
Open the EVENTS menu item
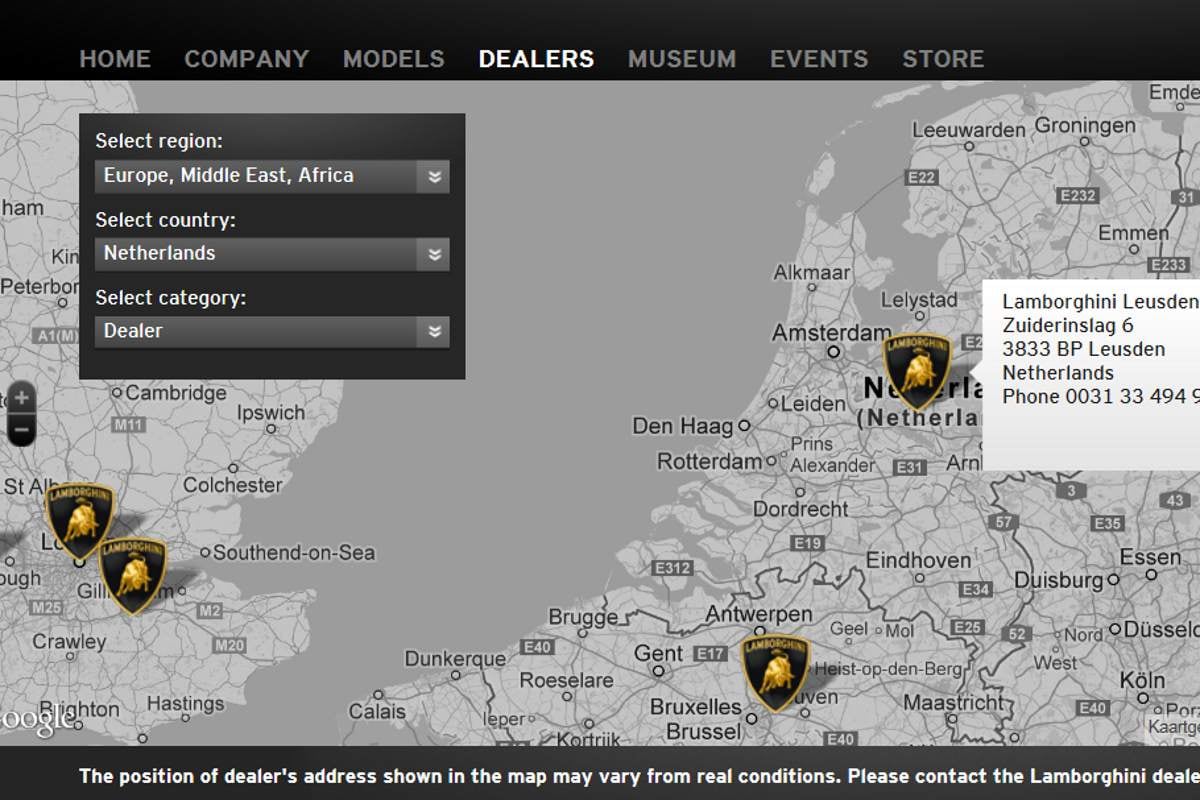pyautogui.click(x=819, y=59)
